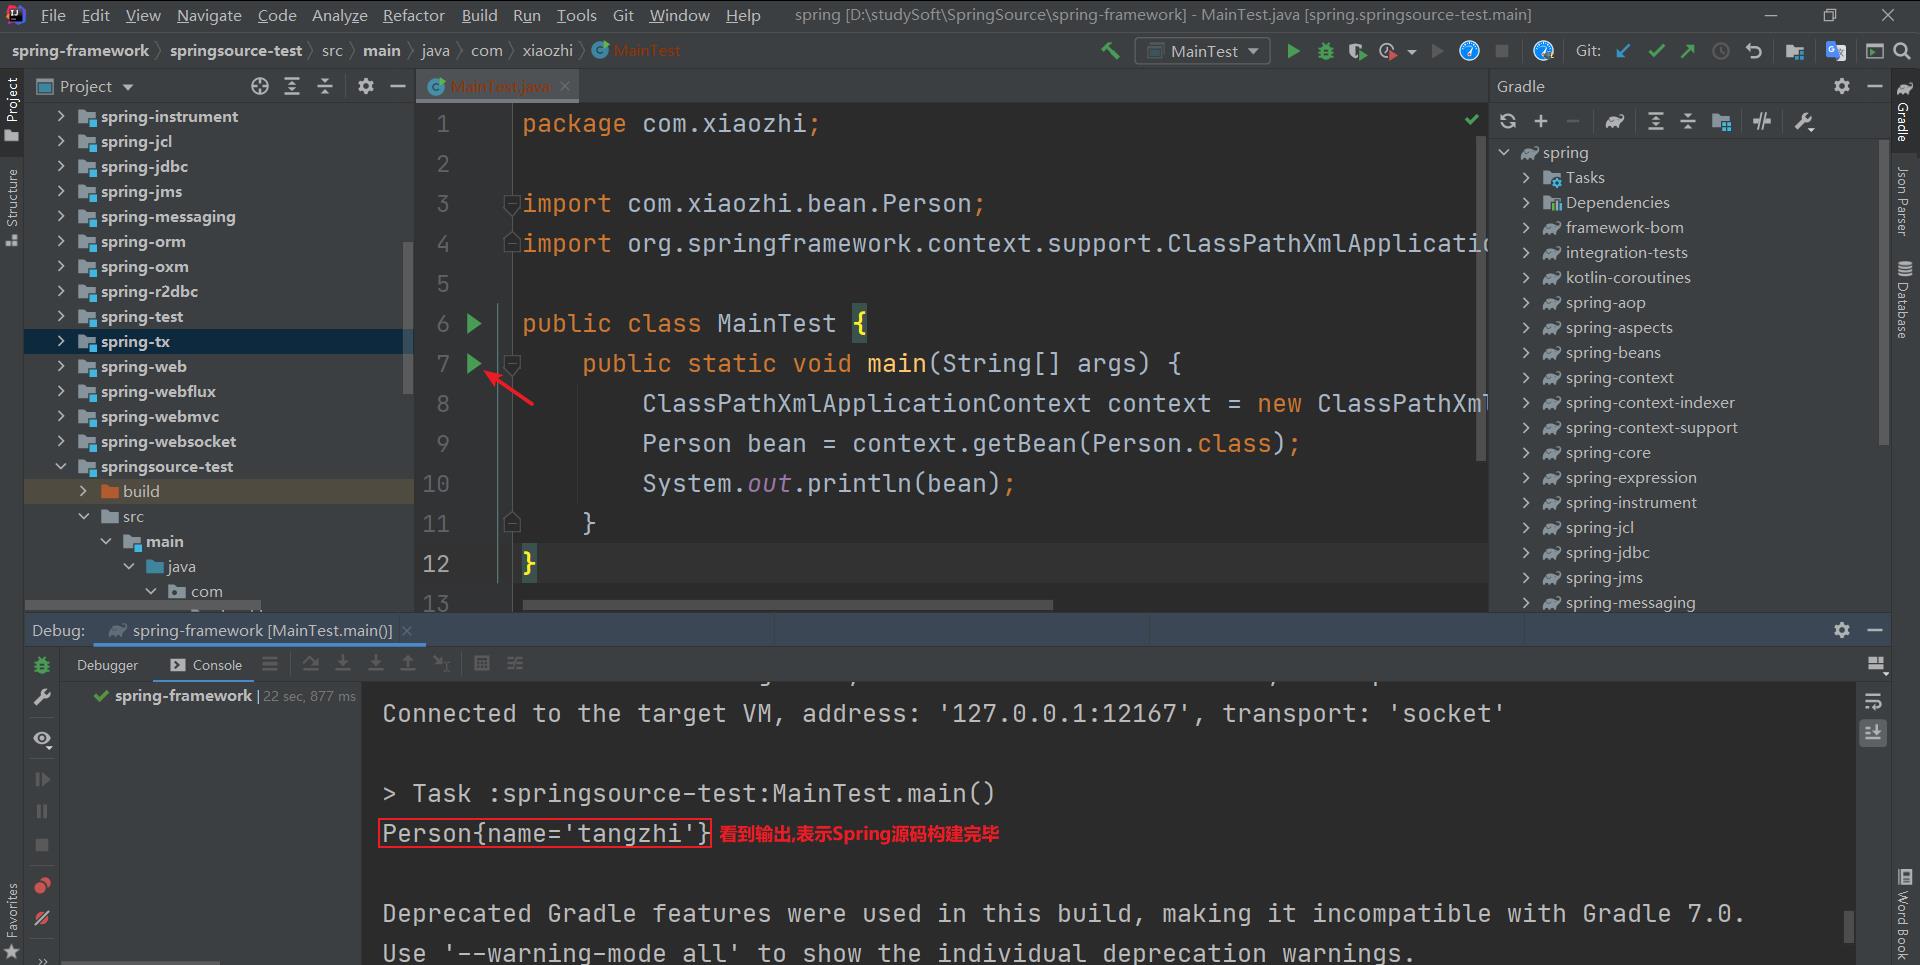The height and width of the screenshot is (965, 1920).
Task: Toggle the Json Parser side panel
Action: [x=1903, y=201]
